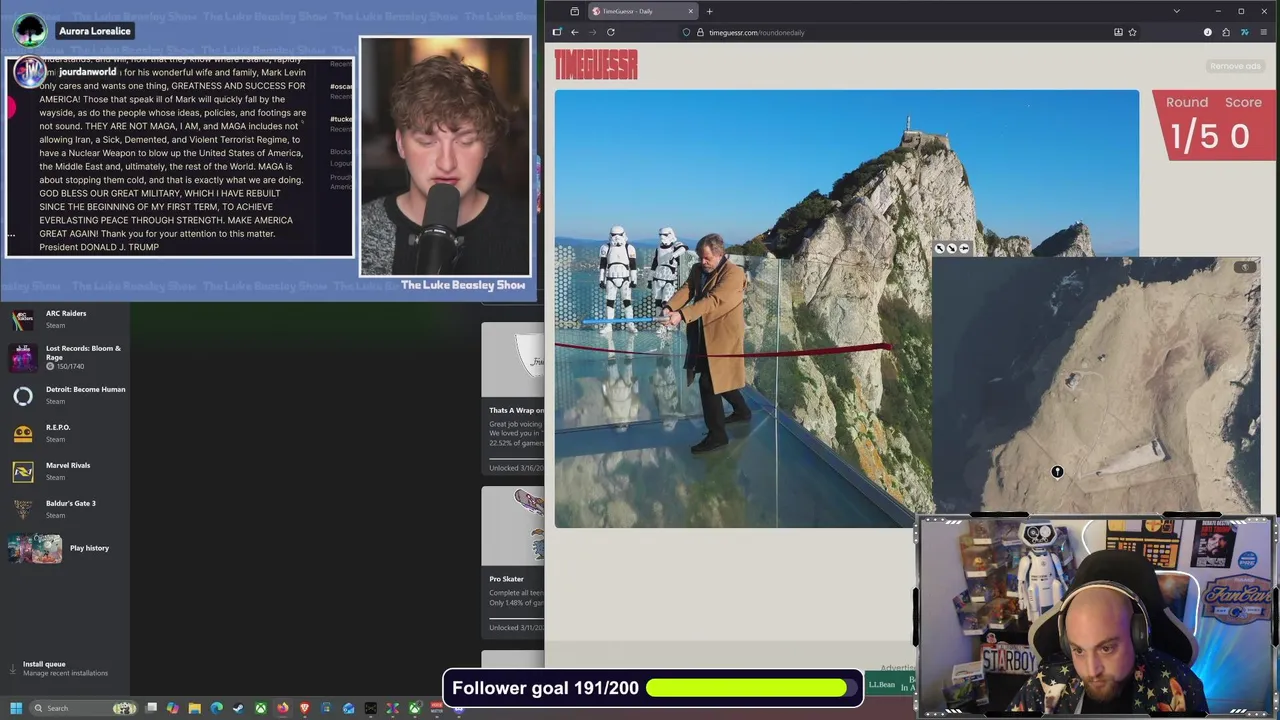Select R.E.P.O. in the games list
The image size is (1280, 720).
[x=65, y=433]
